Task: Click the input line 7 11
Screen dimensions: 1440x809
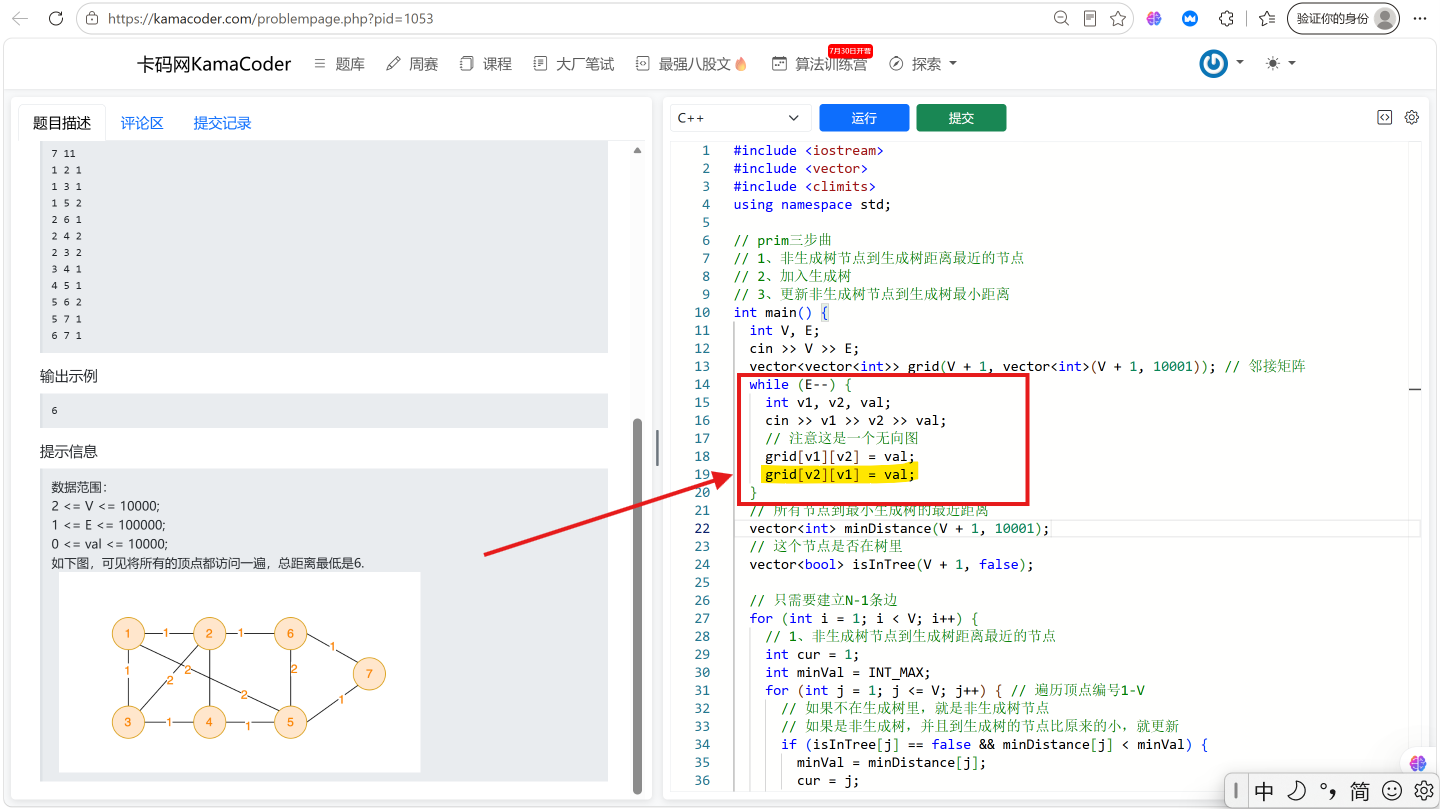Action: pyautogui.click(x=63, y=153)
